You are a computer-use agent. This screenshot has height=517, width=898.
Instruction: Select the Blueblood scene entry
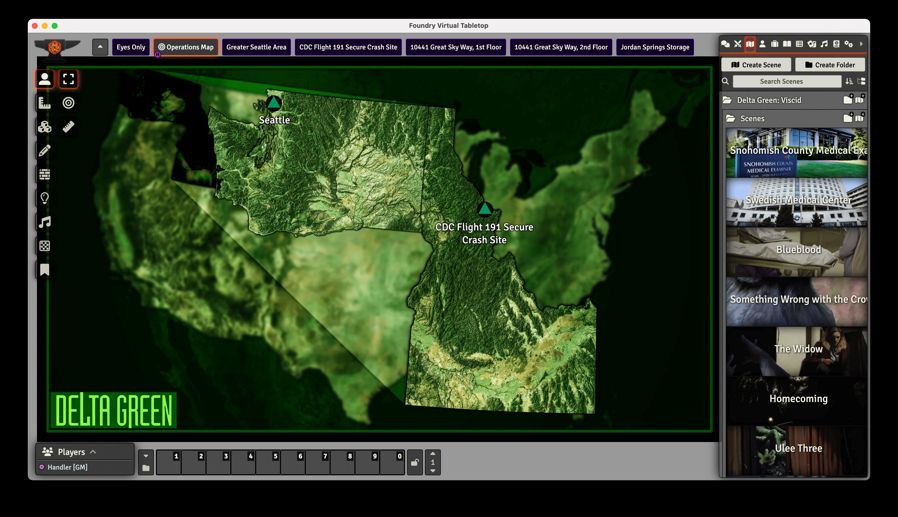click(796, 251)
